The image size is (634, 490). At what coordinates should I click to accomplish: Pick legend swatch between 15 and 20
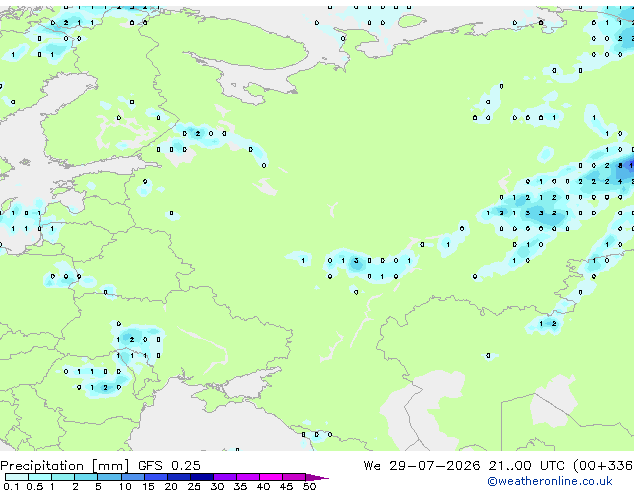pos(156,477)
